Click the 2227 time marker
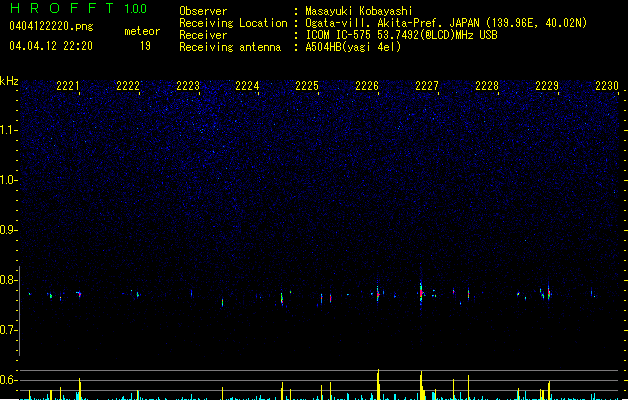 pos(427,86)
